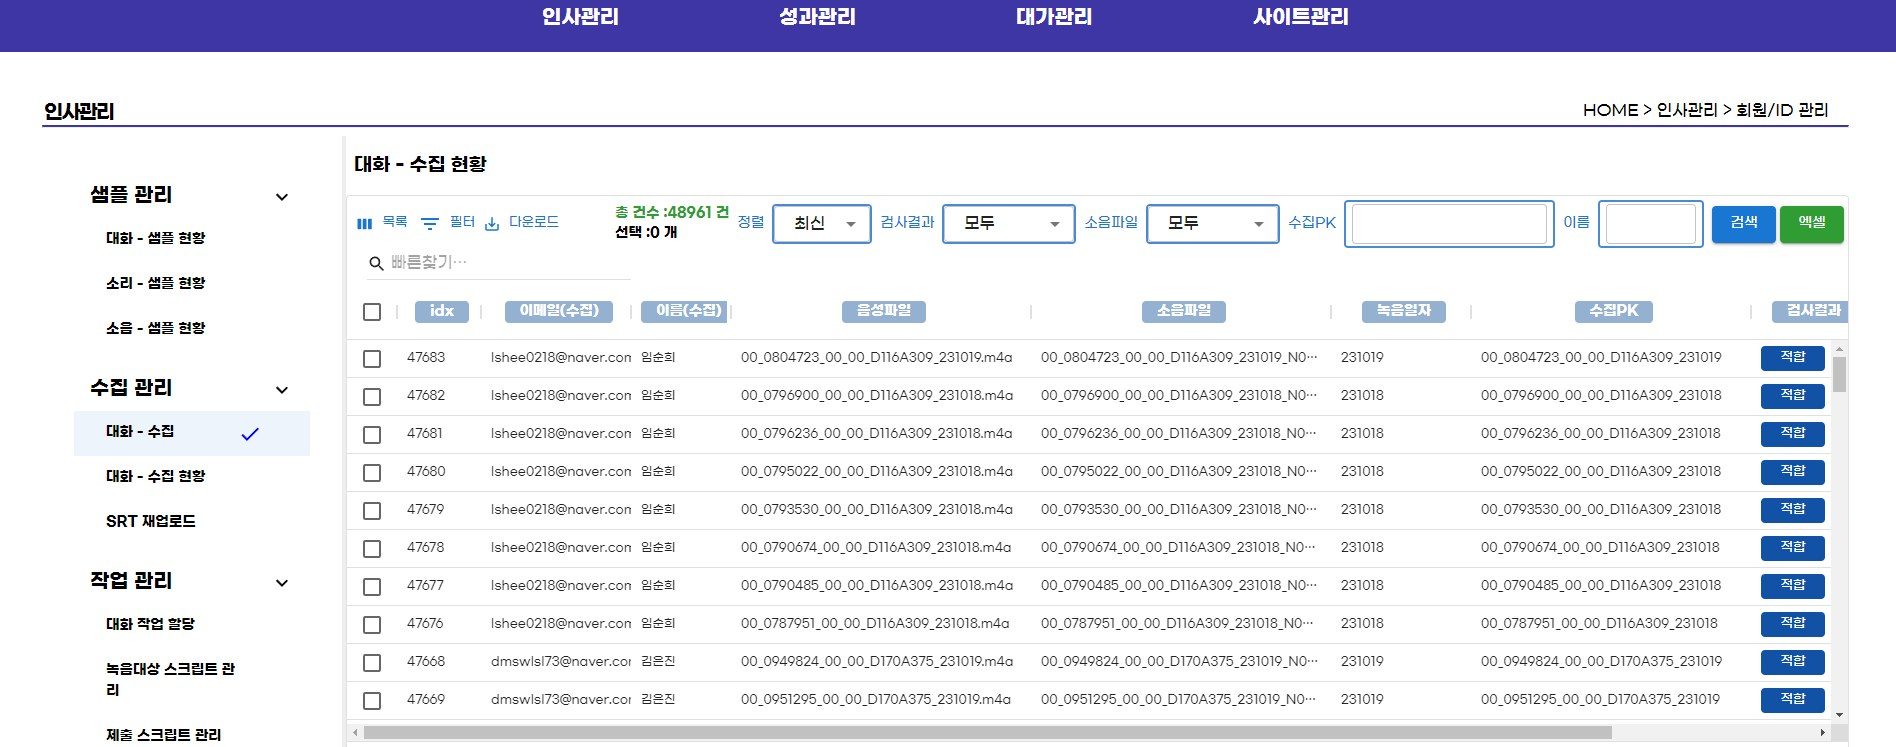
Task: Open the 필터 filter icon
Action: coord(430,223)
